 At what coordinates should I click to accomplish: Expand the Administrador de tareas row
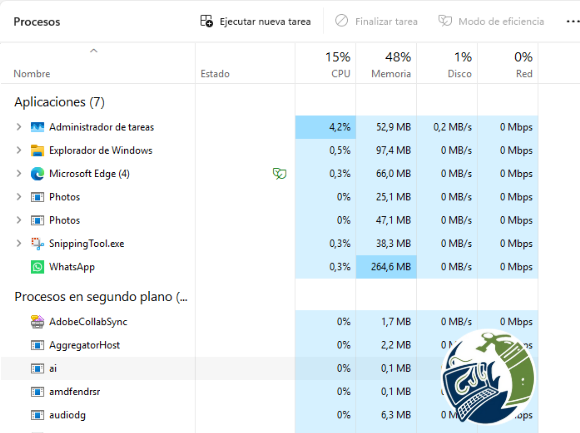coord(18,127)
